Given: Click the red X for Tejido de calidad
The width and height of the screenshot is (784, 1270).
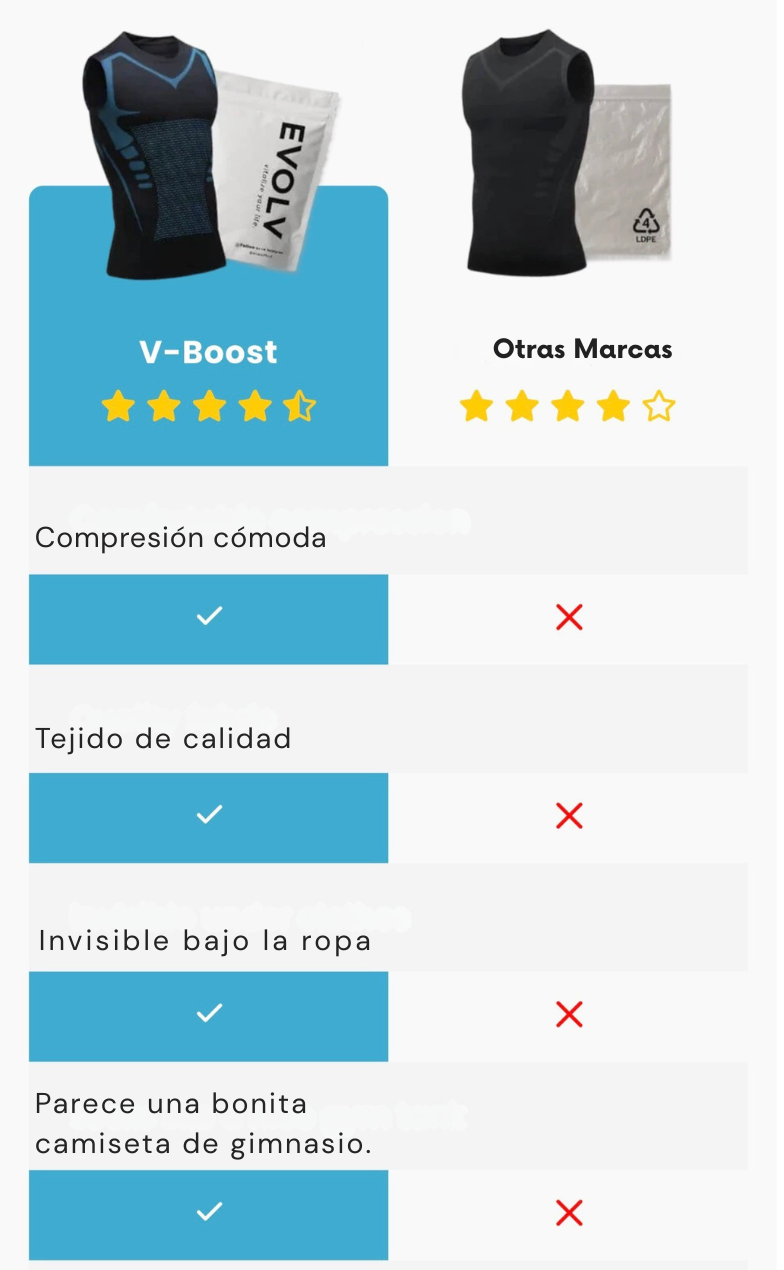Looking at the screenshot, I should click(569, 816).
